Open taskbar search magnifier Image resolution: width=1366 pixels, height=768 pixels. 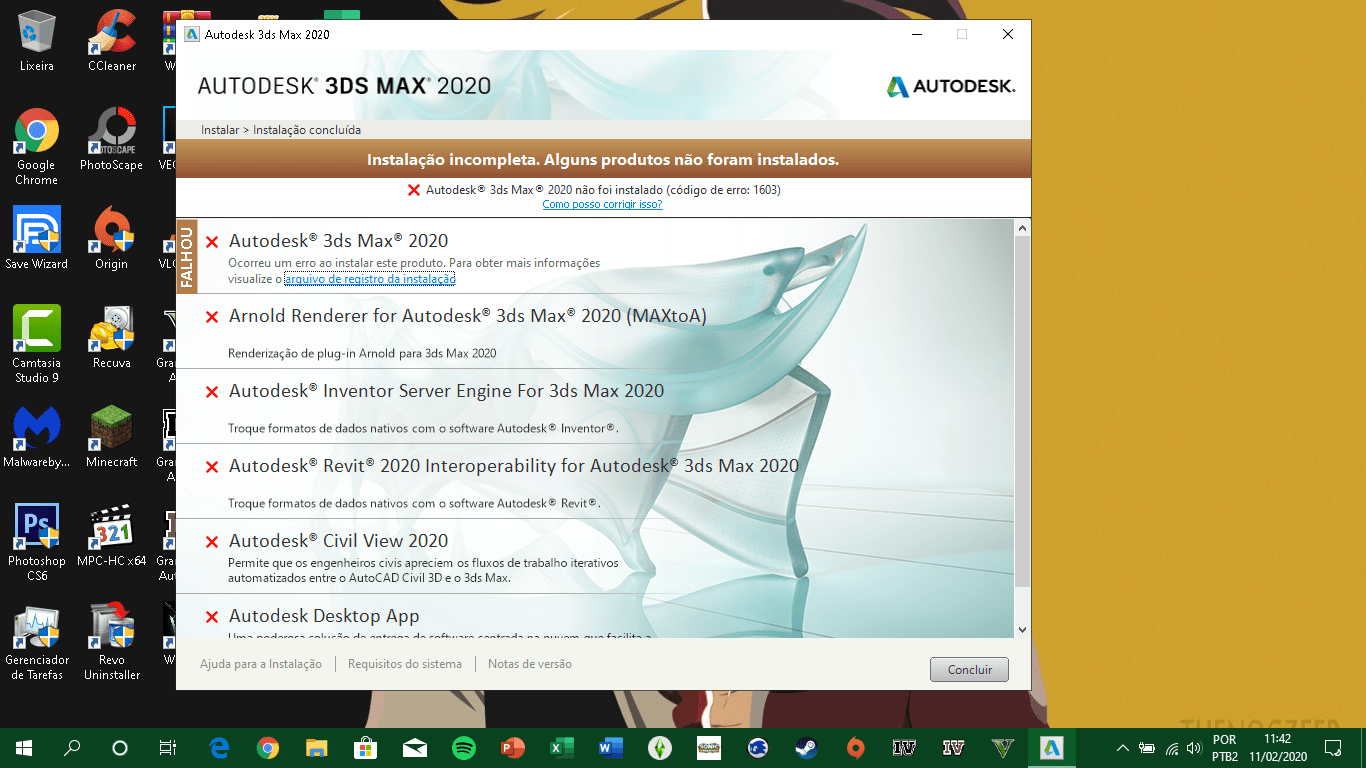point(72,747)
